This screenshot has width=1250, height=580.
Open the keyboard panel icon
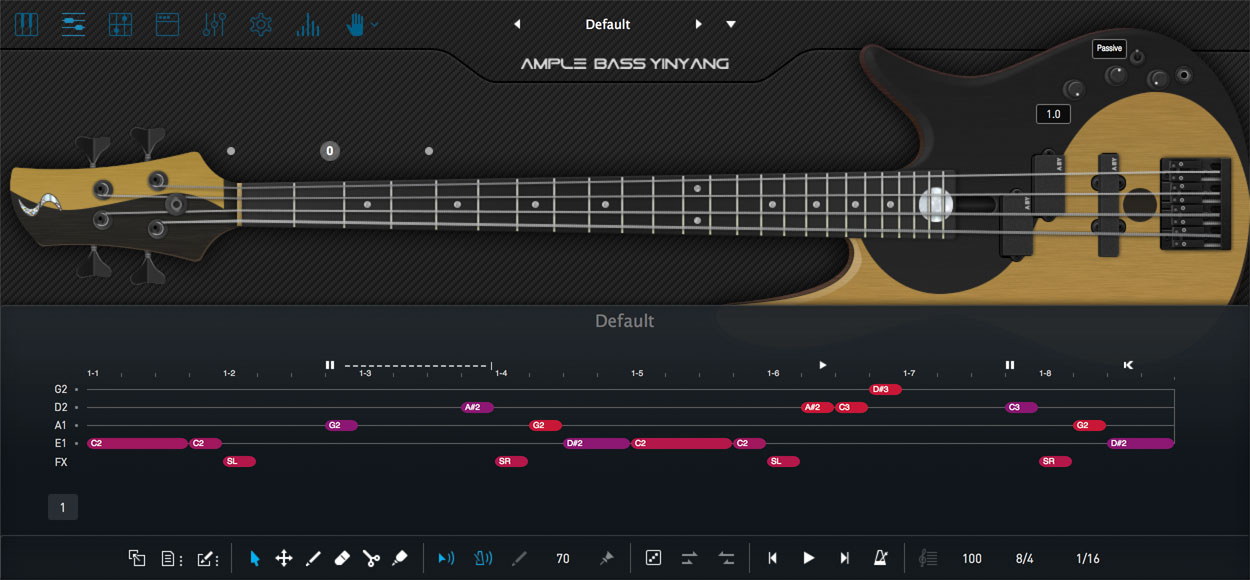26,25
